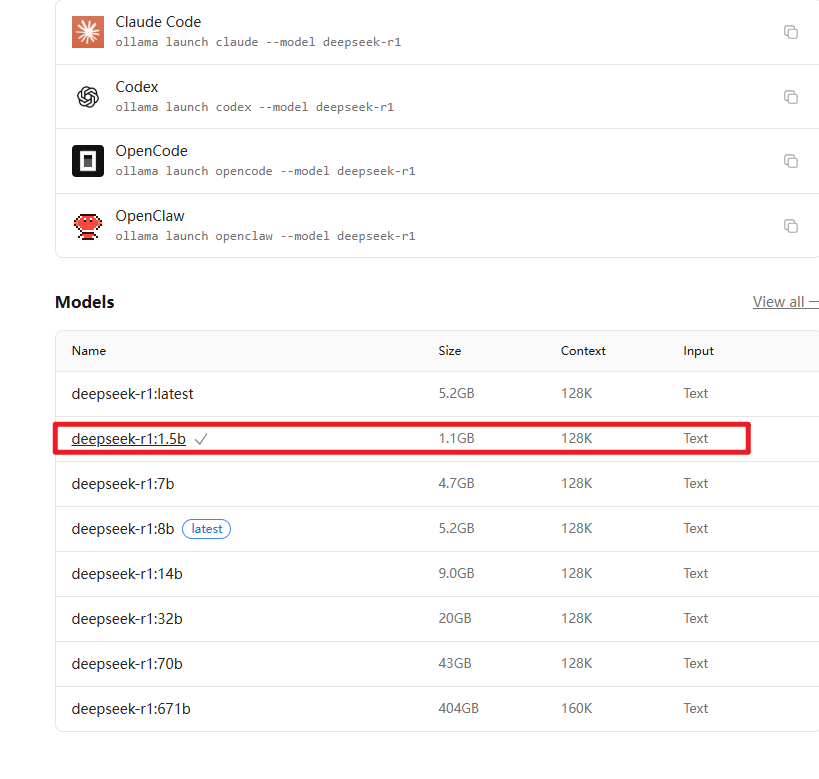819x779 pixels.
Task: Click the Models section heading
Action: pos(85,302)
